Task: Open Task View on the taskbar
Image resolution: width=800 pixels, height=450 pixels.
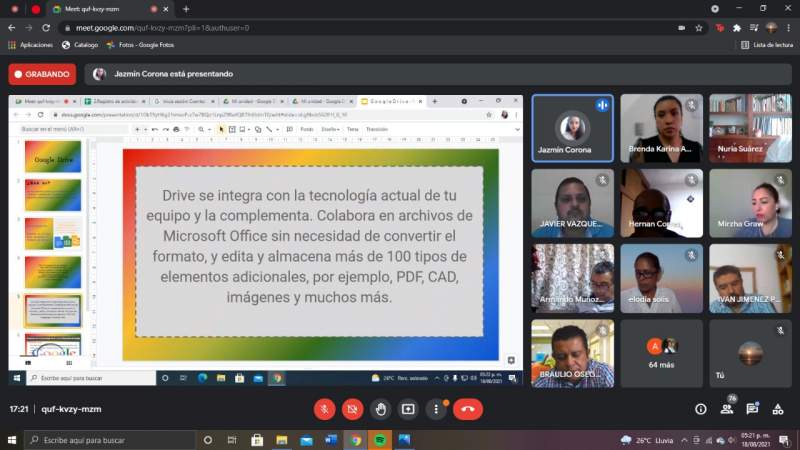Action: (232, 440)
